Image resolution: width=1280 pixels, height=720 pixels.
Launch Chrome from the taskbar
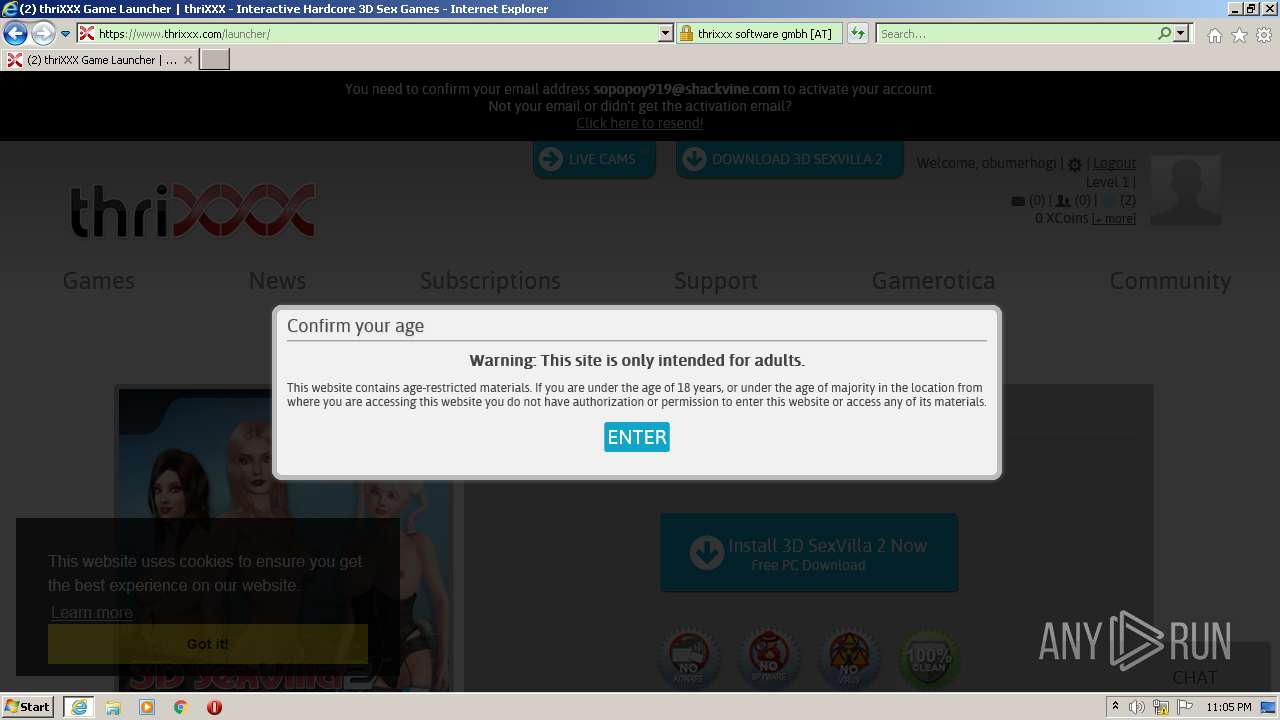(x=181, y=707)
